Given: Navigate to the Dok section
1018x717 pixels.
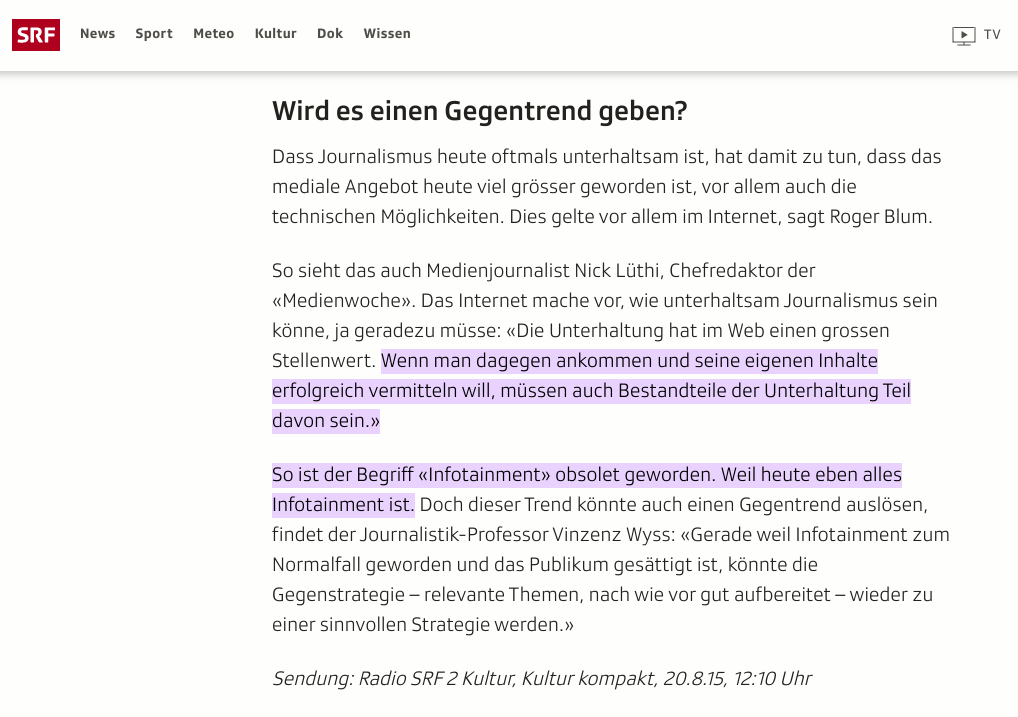Looking at the screenshot, I should point(330,34).
